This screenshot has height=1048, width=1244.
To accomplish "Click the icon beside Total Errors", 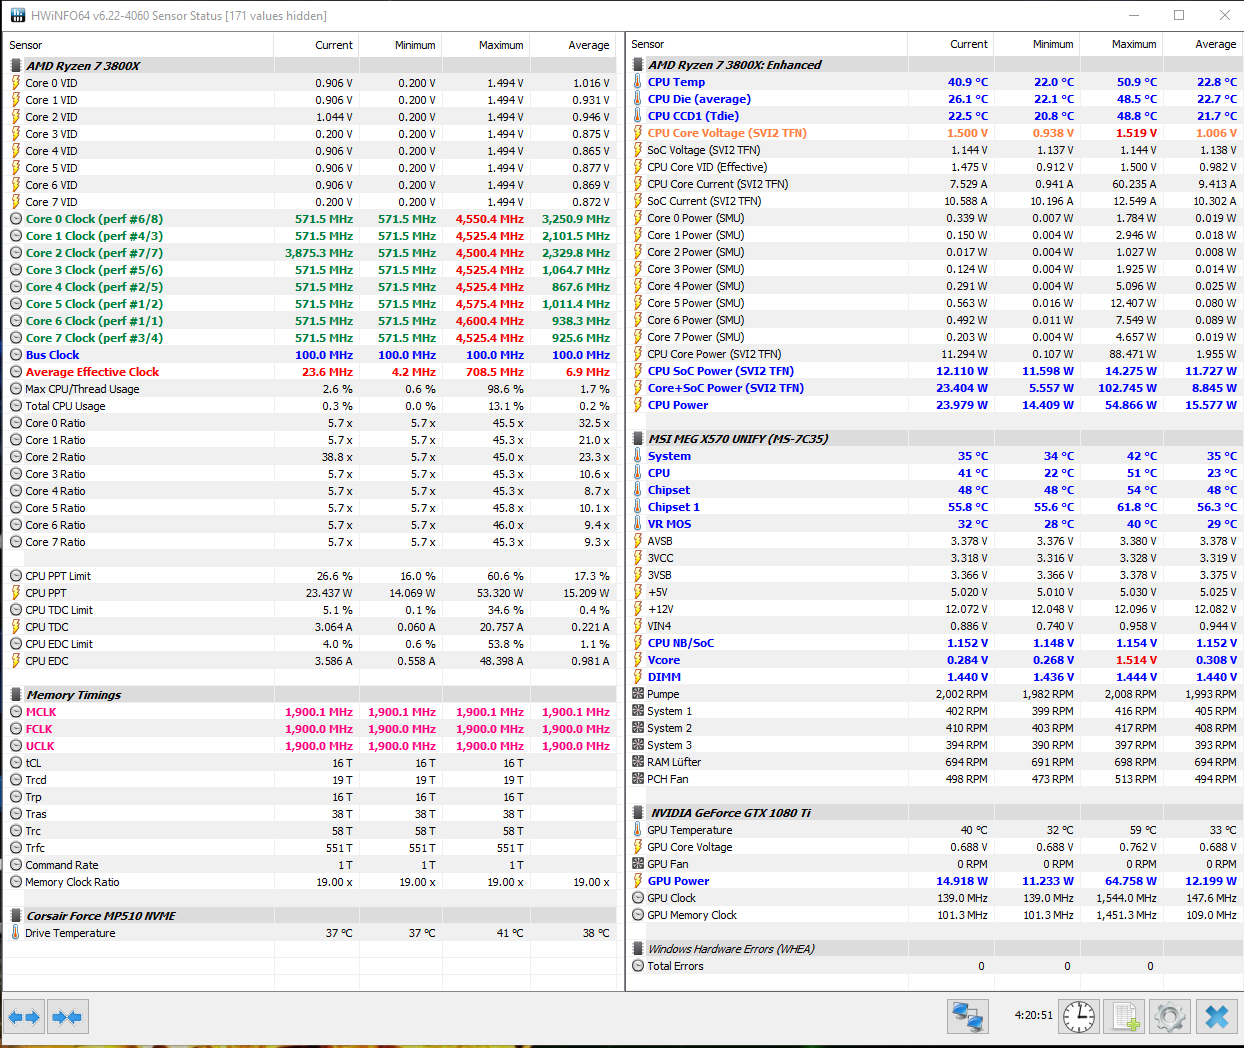I will click(x=638, y=966).
